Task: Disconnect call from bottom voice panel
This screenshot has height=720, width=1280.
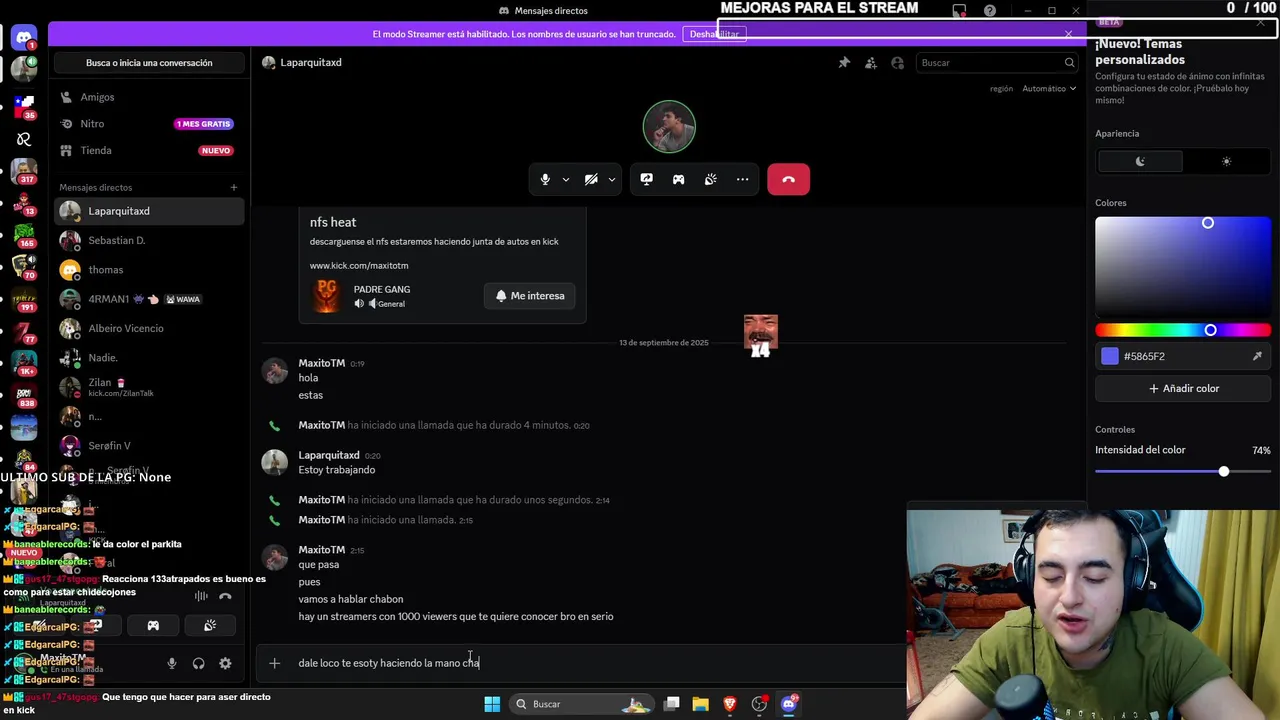Action: 225,596
